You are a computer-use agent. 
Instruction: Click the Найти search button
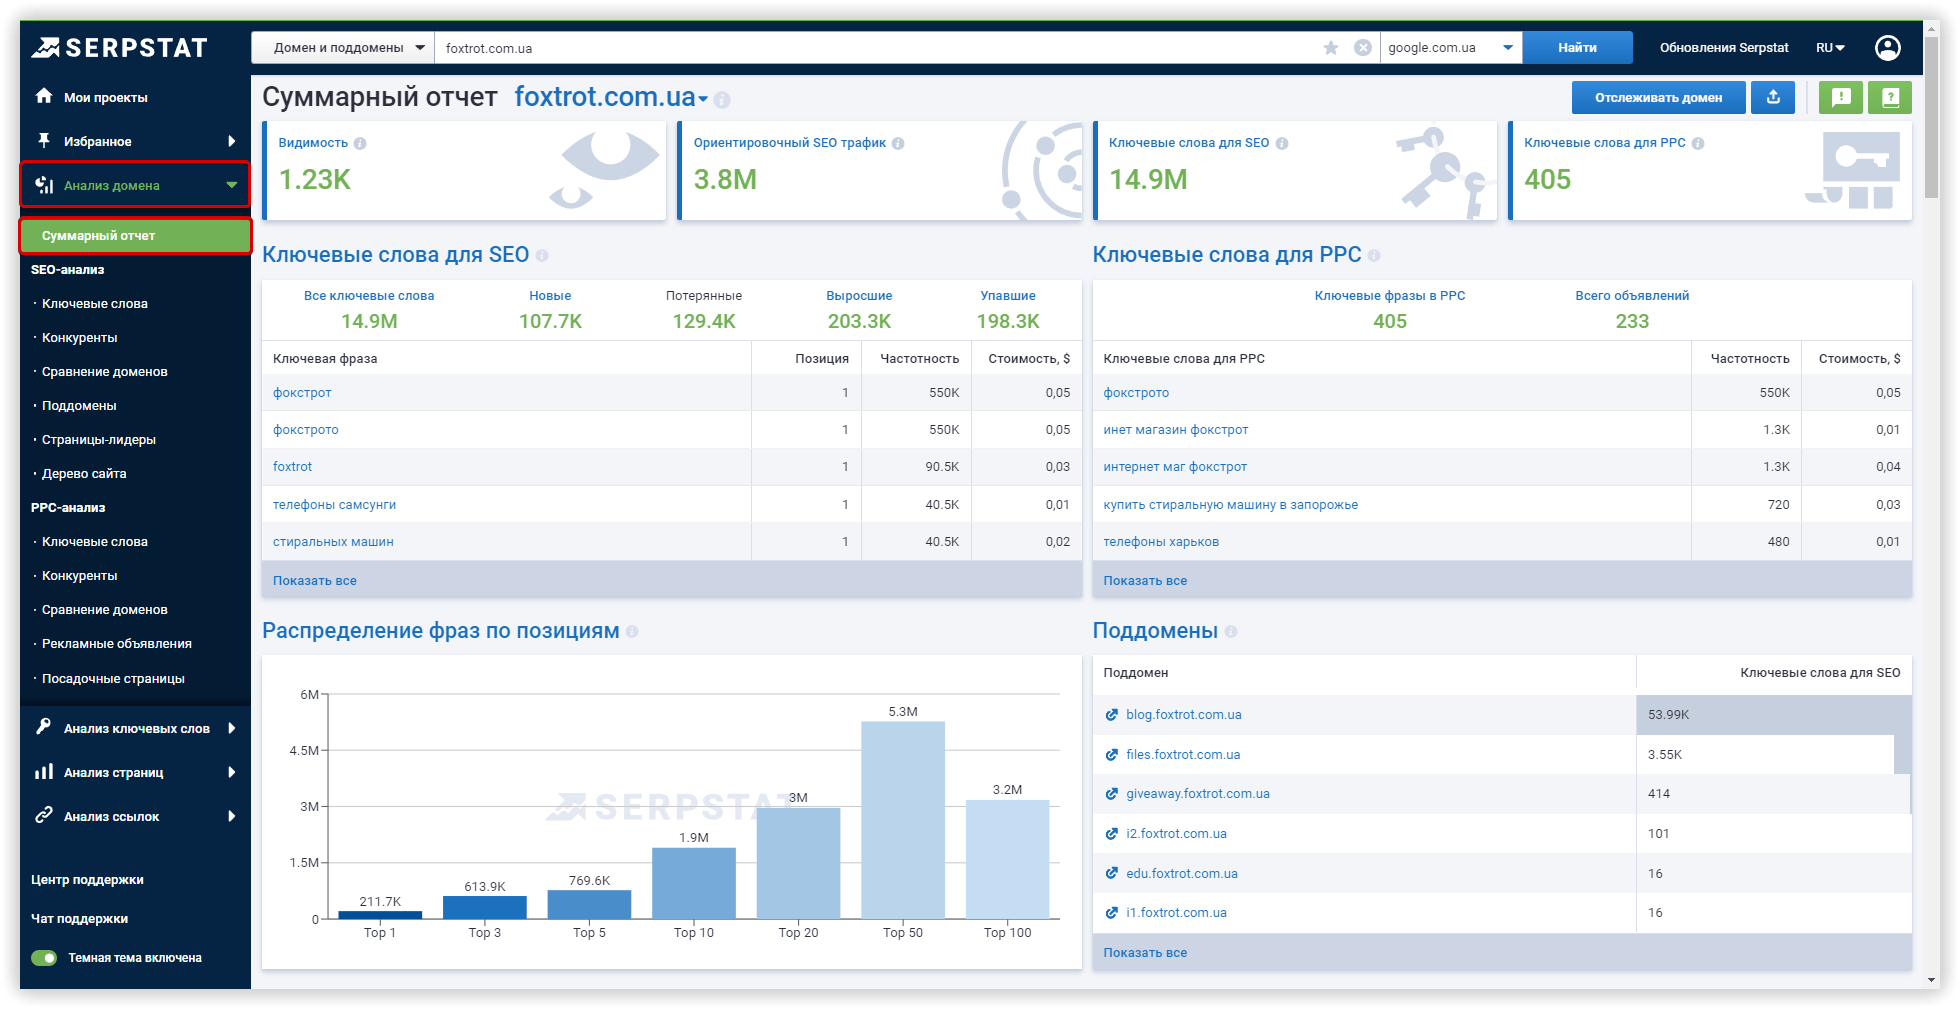(1577, 47)
